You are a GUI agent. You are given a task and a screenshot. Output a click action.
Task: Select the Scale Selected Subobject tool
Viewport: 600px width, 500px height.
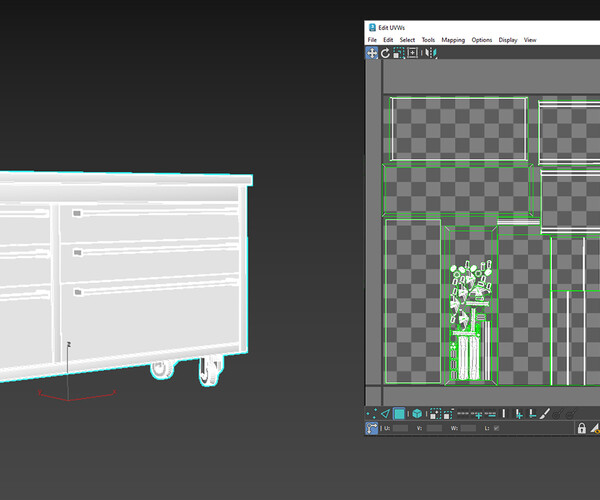pyautogui.click(x=398, y=53)
